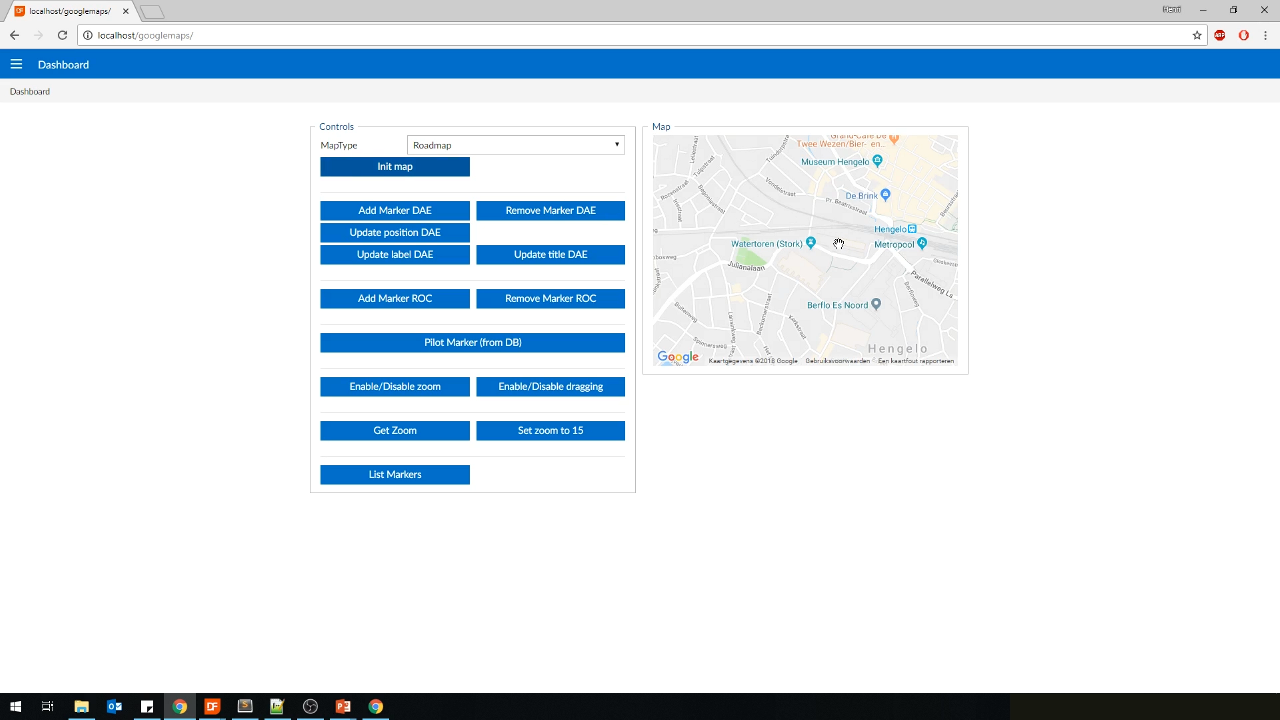The width and height of the screenshot is (1280, 720).
Task: Toggle map dragging with Enable/Disable dragging
Action: (x=550, y=387)
